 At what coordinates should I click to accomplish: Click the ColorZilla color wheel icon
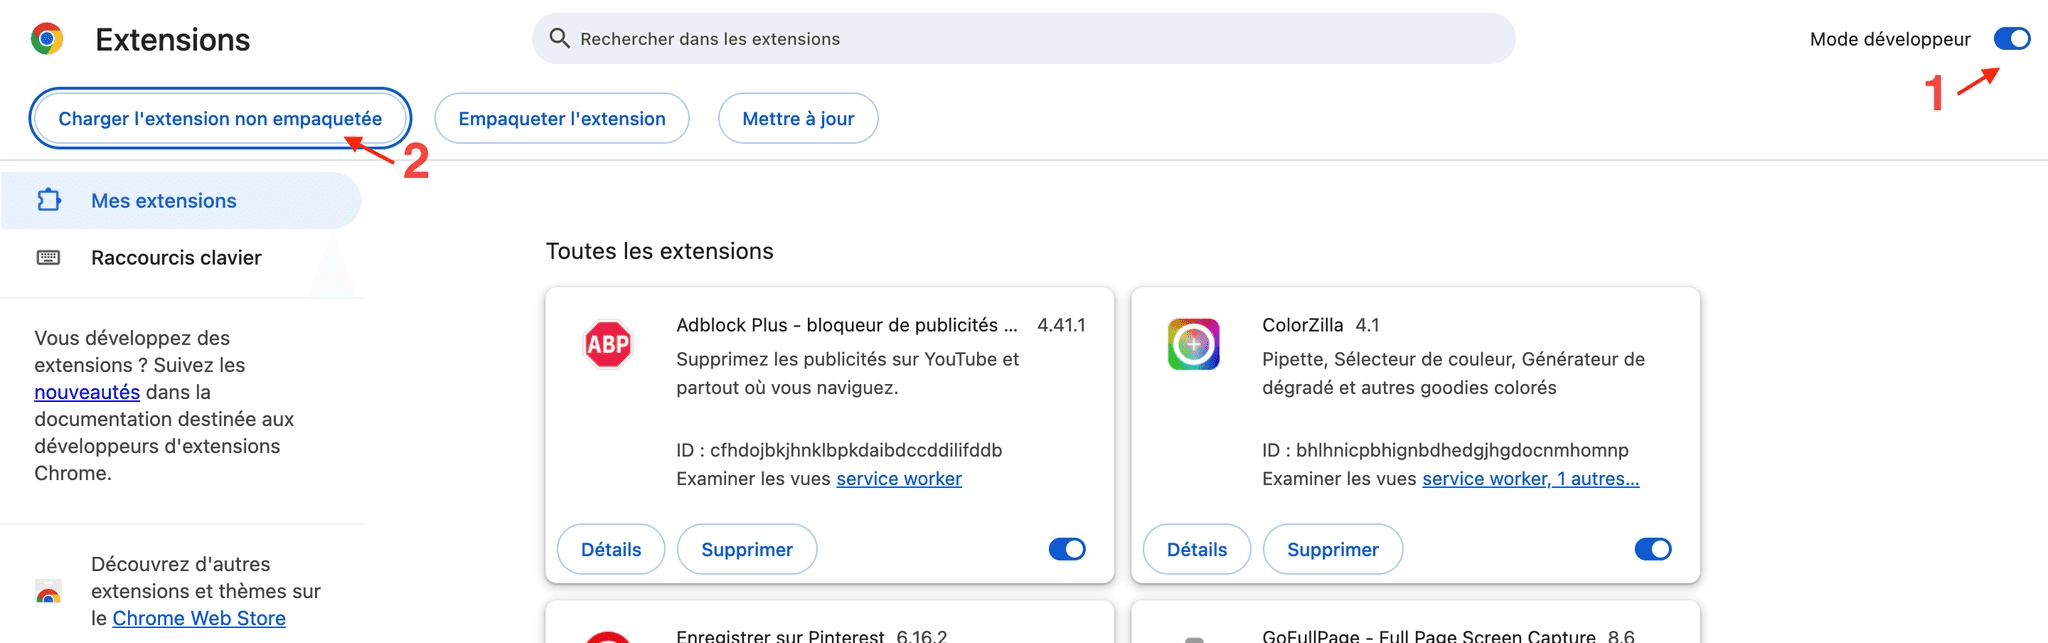pyautogui.click(x=1194, y=345)
